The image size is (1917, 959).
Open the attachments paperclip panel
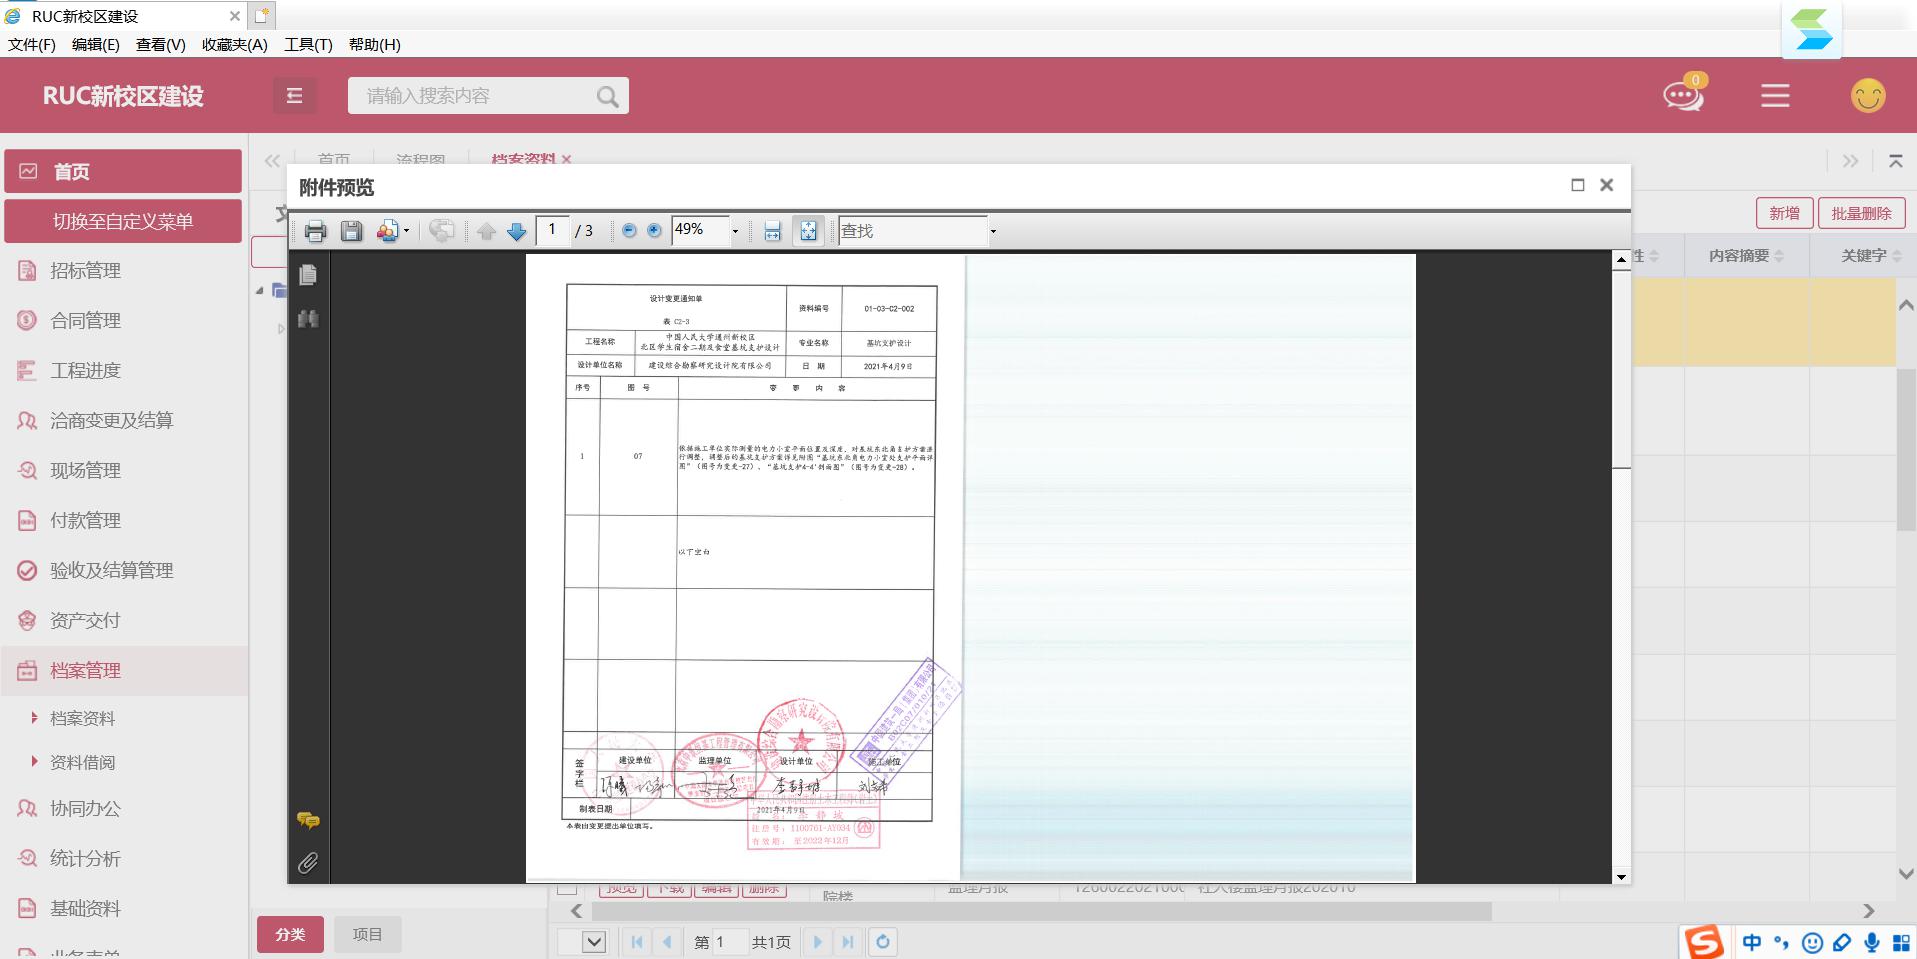click(308, 862)
